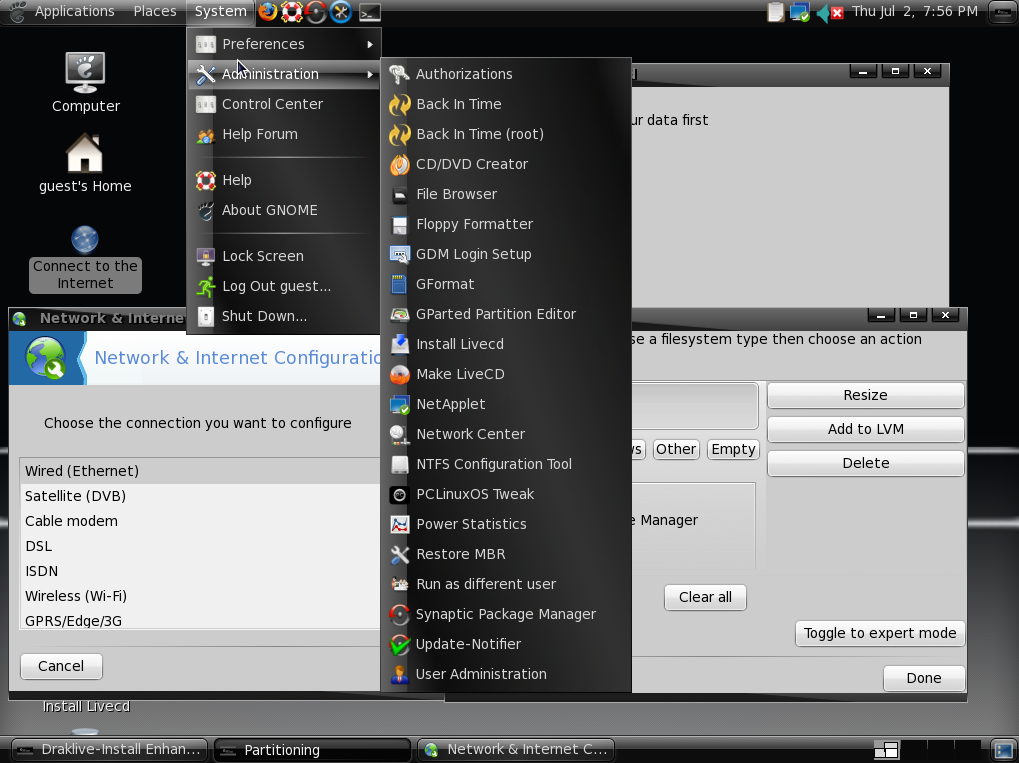
Task: Expand the Administration submenu
Action: 285,74
